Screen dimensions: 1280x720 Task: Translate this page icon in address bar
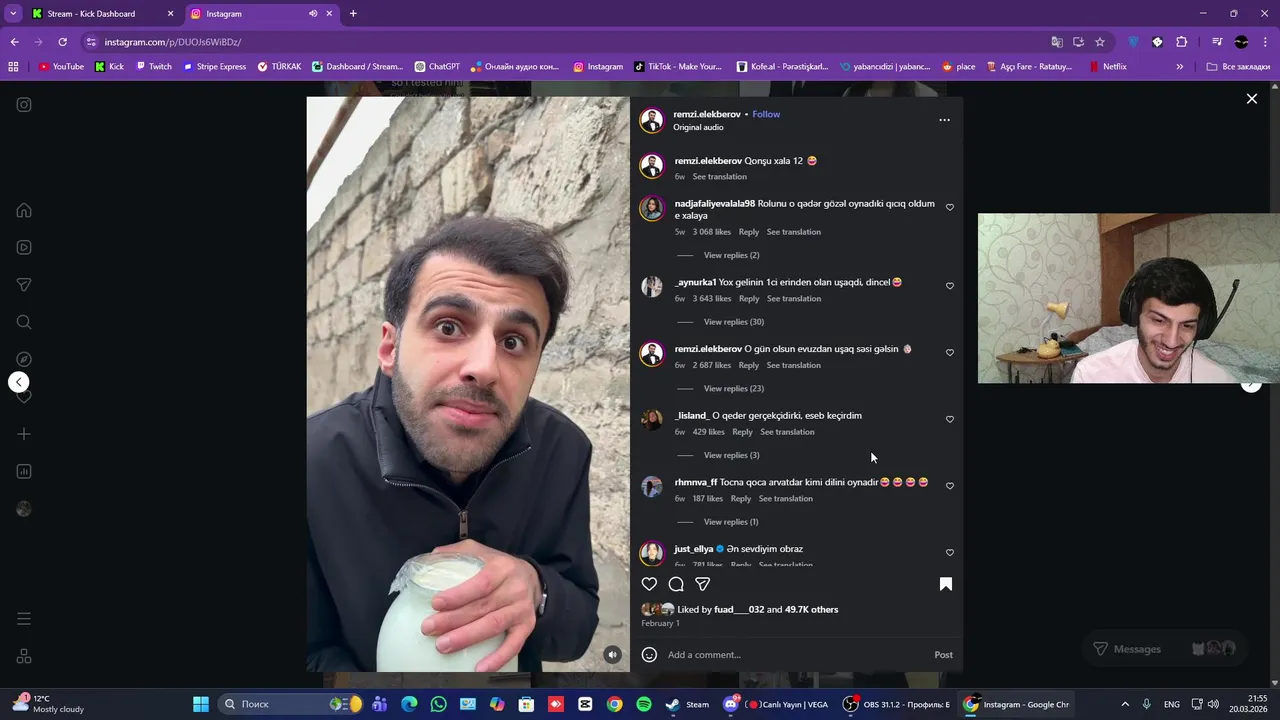click(1057, 42)
